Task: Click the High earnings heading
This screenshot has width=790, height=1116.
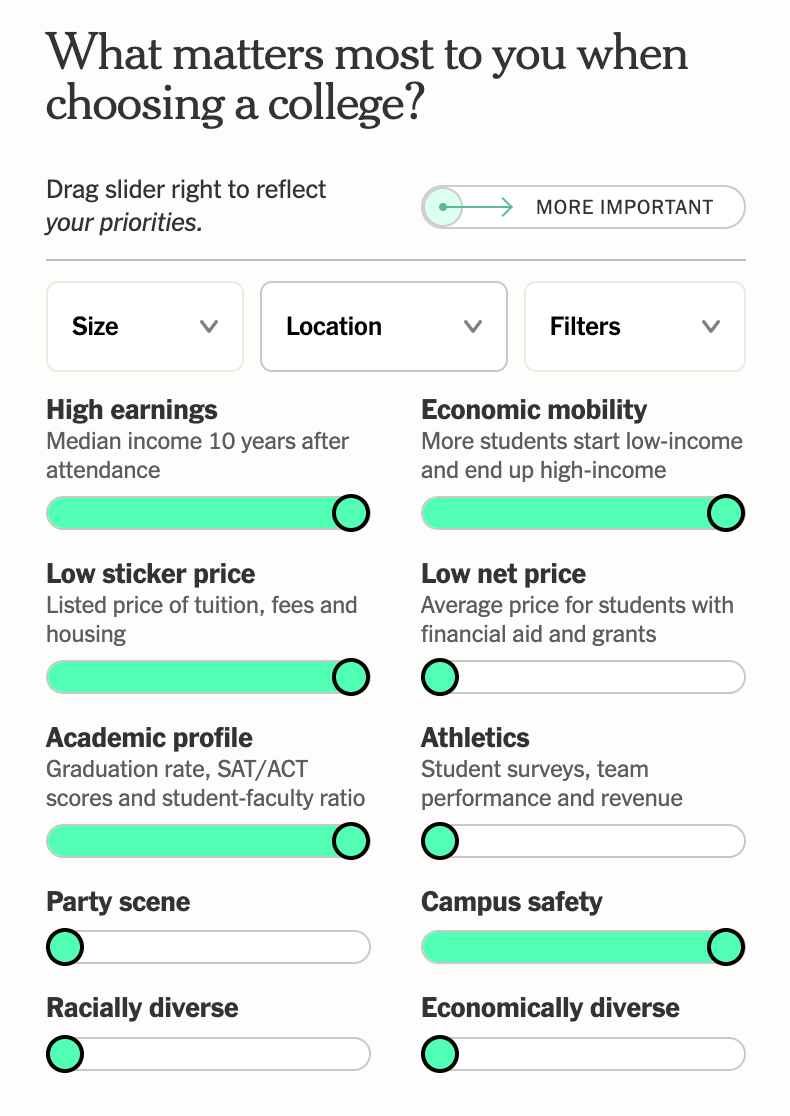Action: pos(132,410)
